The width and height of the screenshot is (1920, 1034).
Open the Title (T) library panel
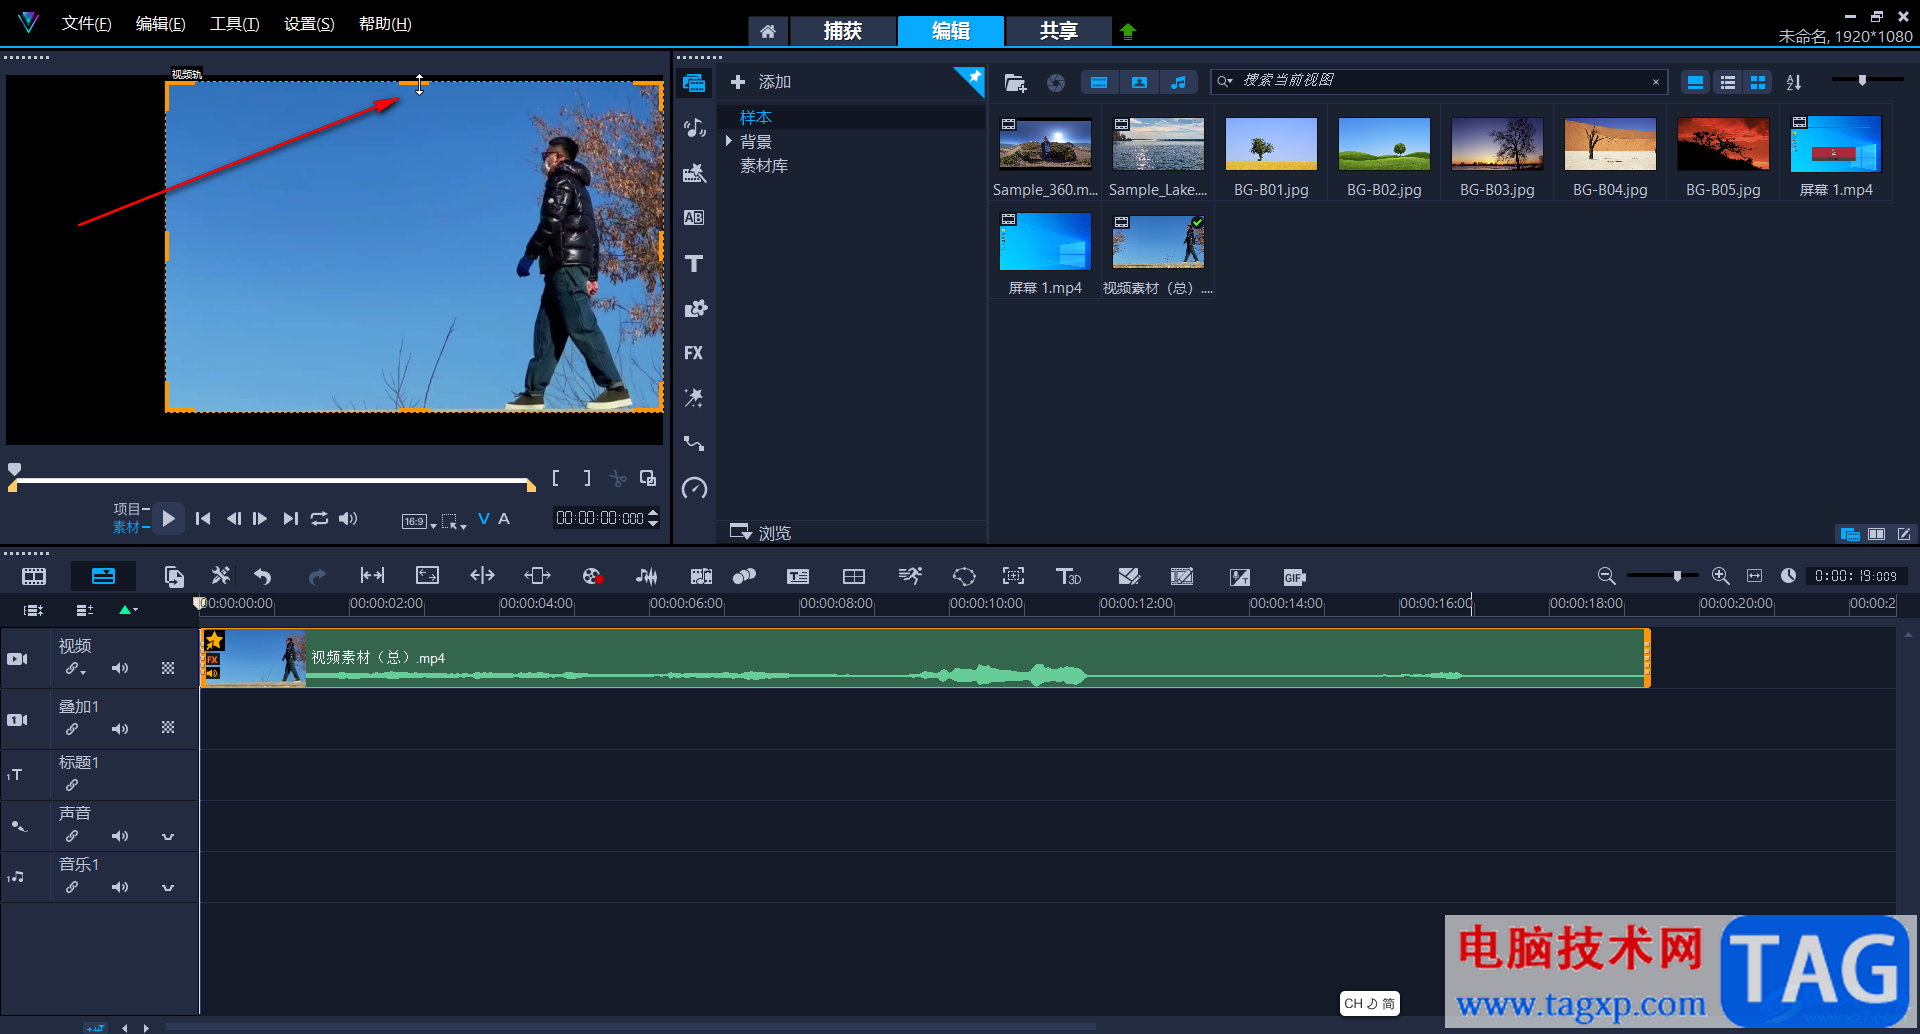pos(694,264)
